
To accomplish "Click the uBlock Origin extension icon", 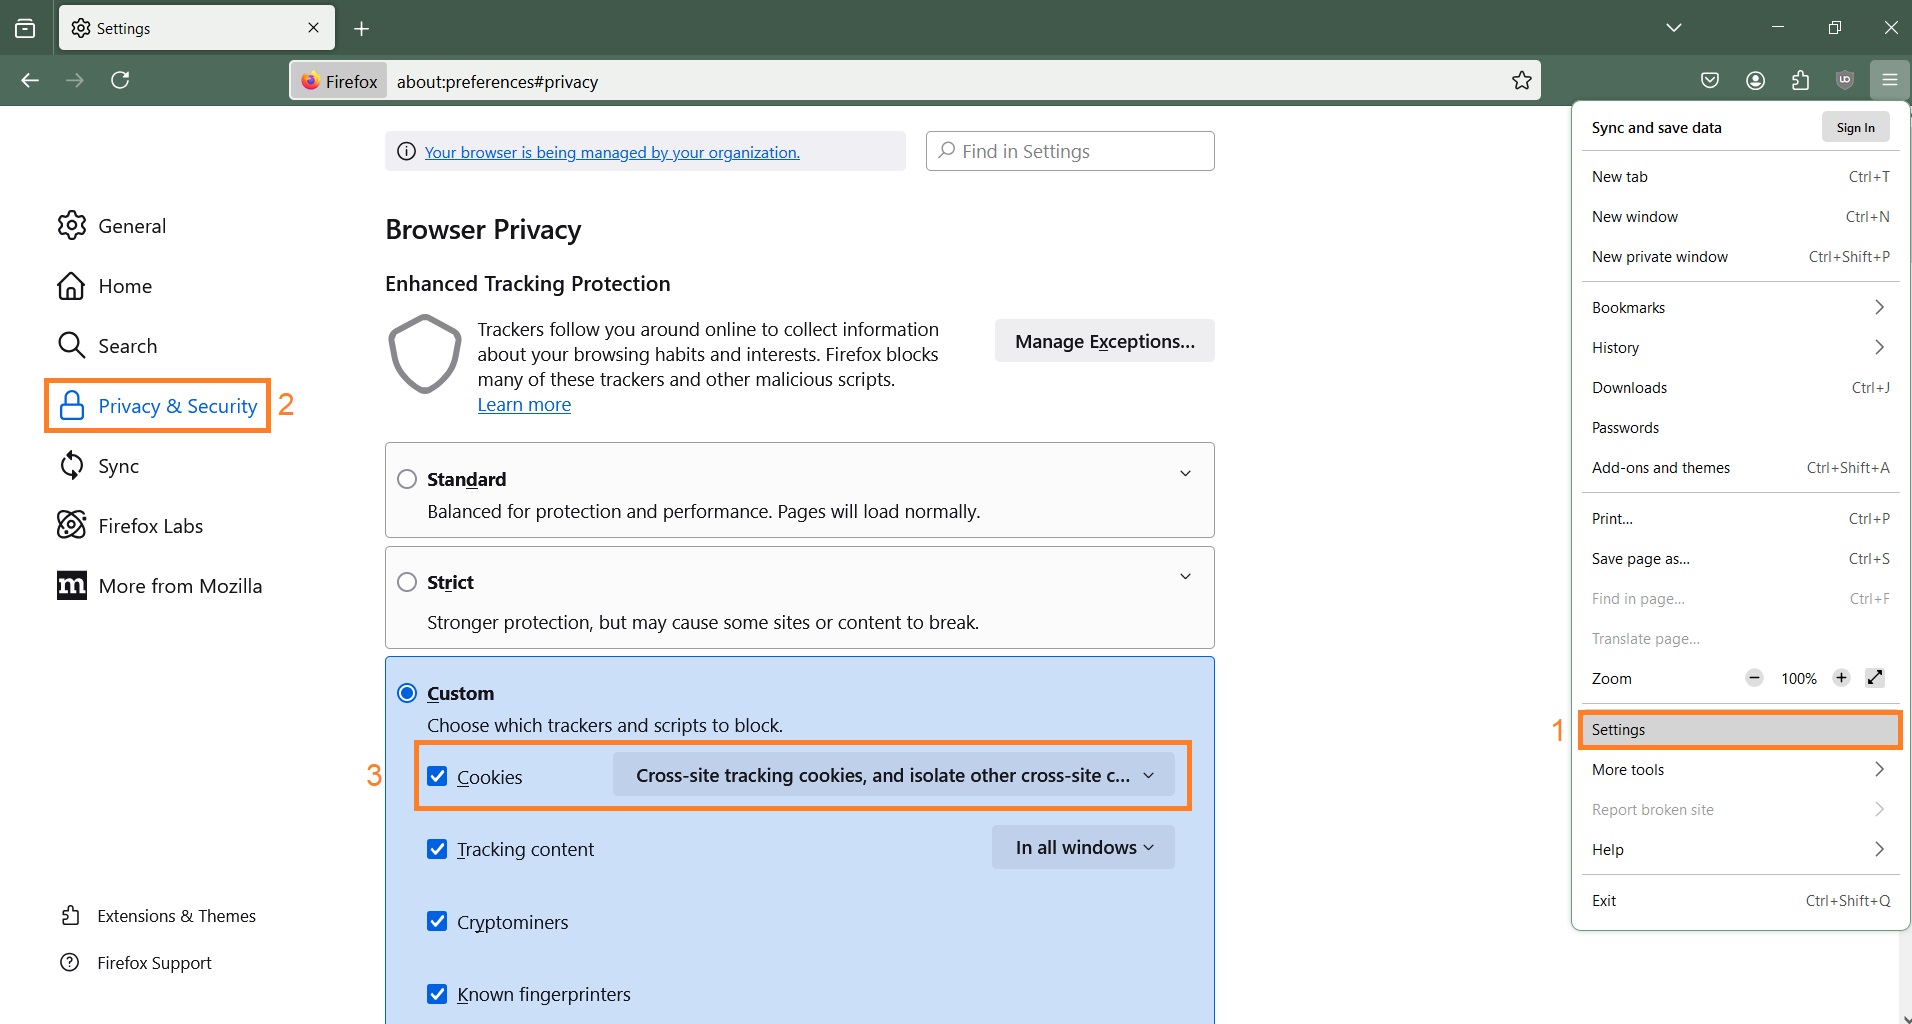I will (x=1845, y=80).
